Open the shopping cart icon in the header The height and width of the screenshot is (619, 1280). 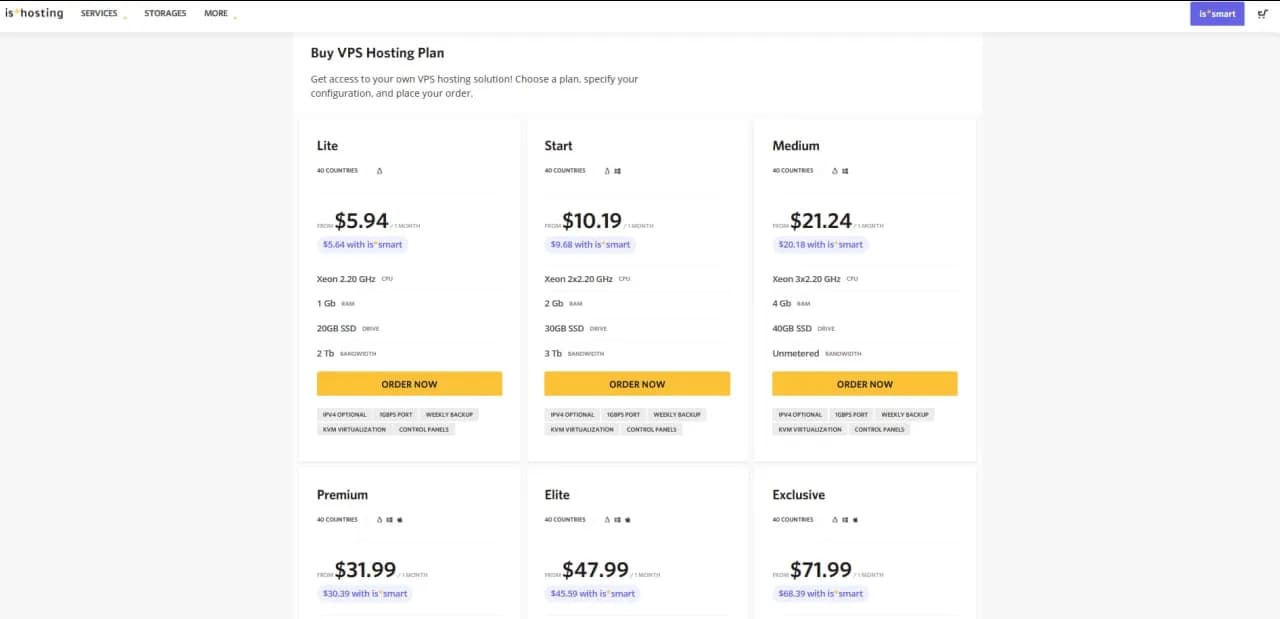pos(1262,13)
